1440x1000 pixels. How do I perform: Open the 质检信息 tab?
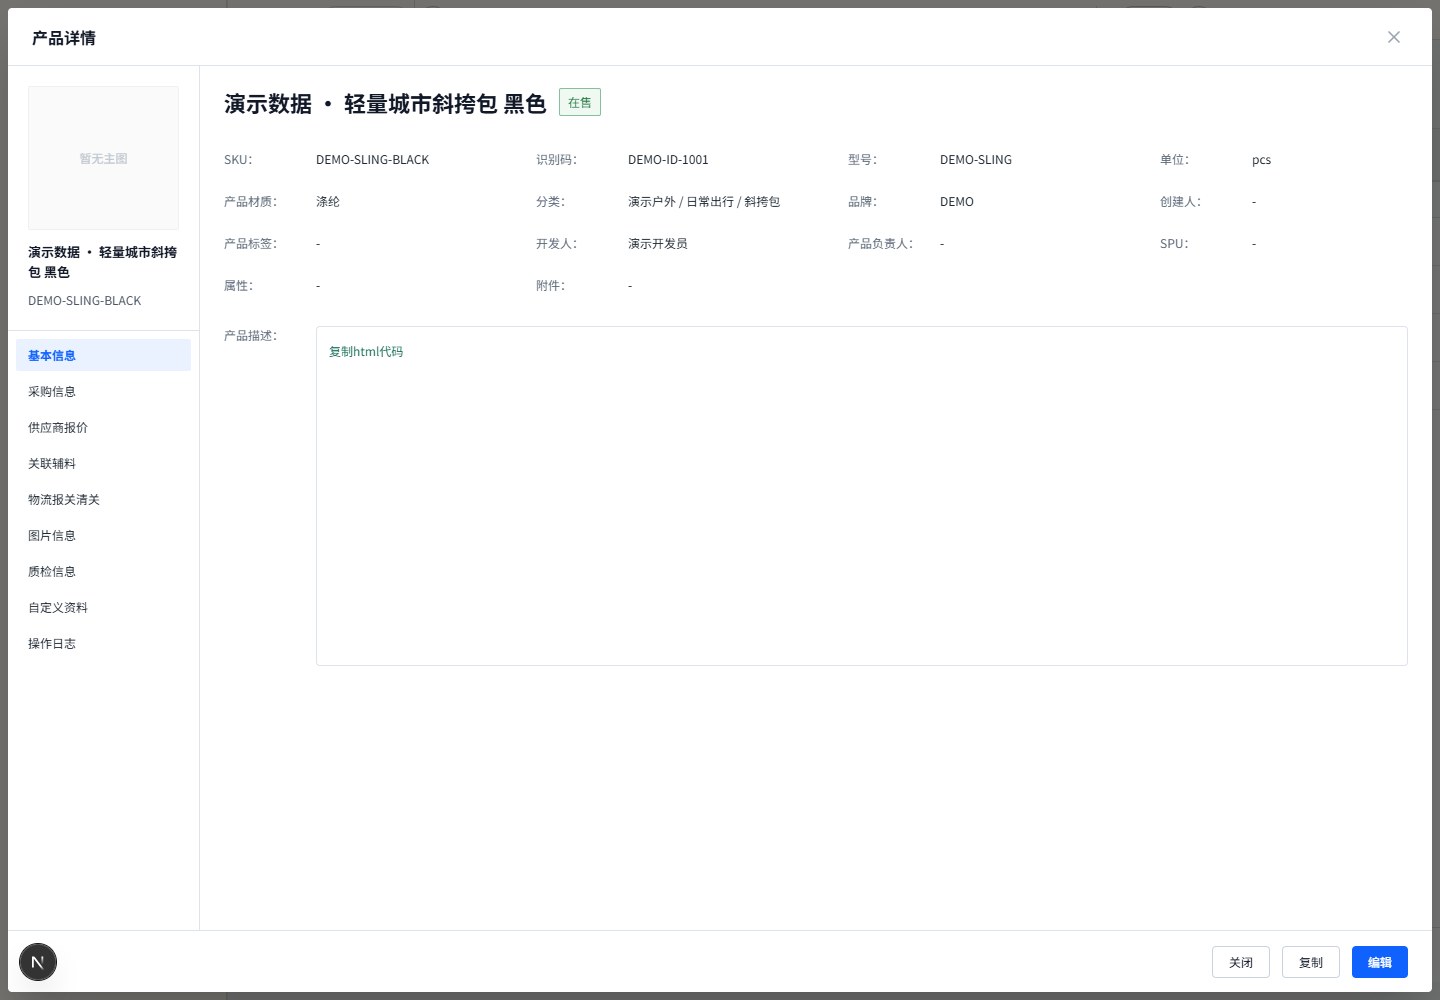click(103, 571)
